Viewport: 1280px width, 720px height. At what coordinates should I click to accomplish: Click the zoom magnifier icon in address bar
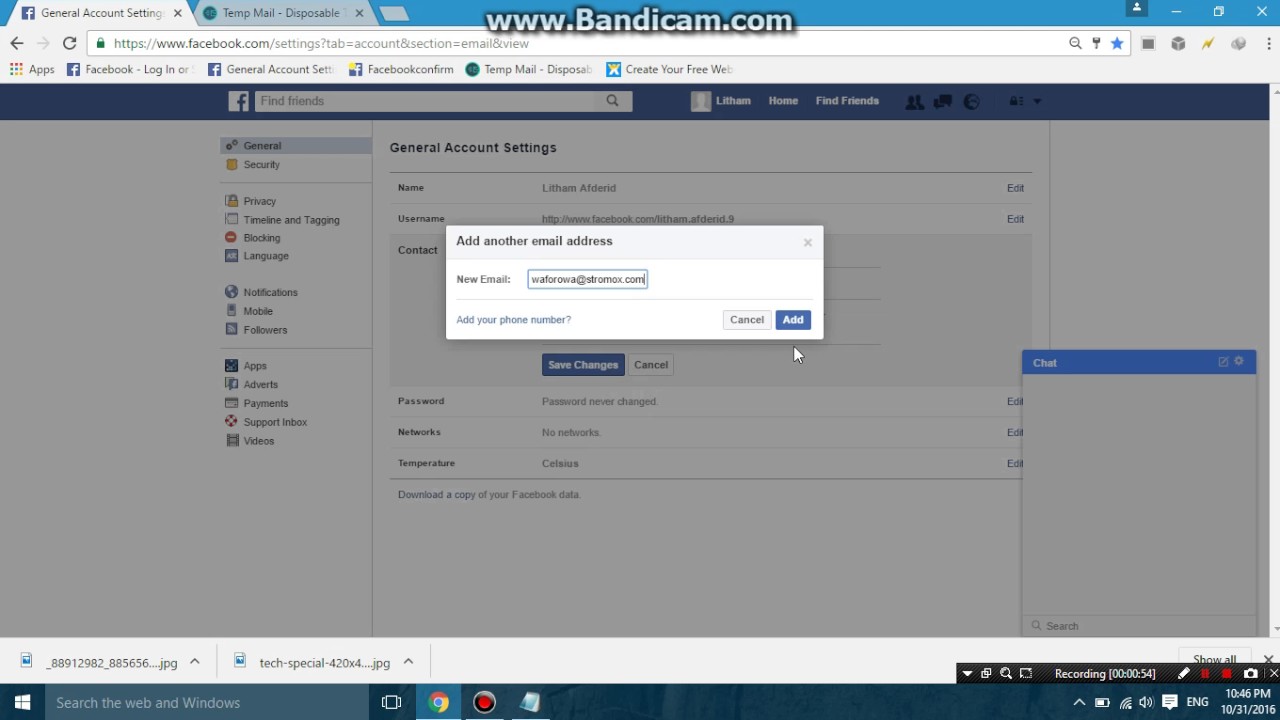tap(1075, 43)
